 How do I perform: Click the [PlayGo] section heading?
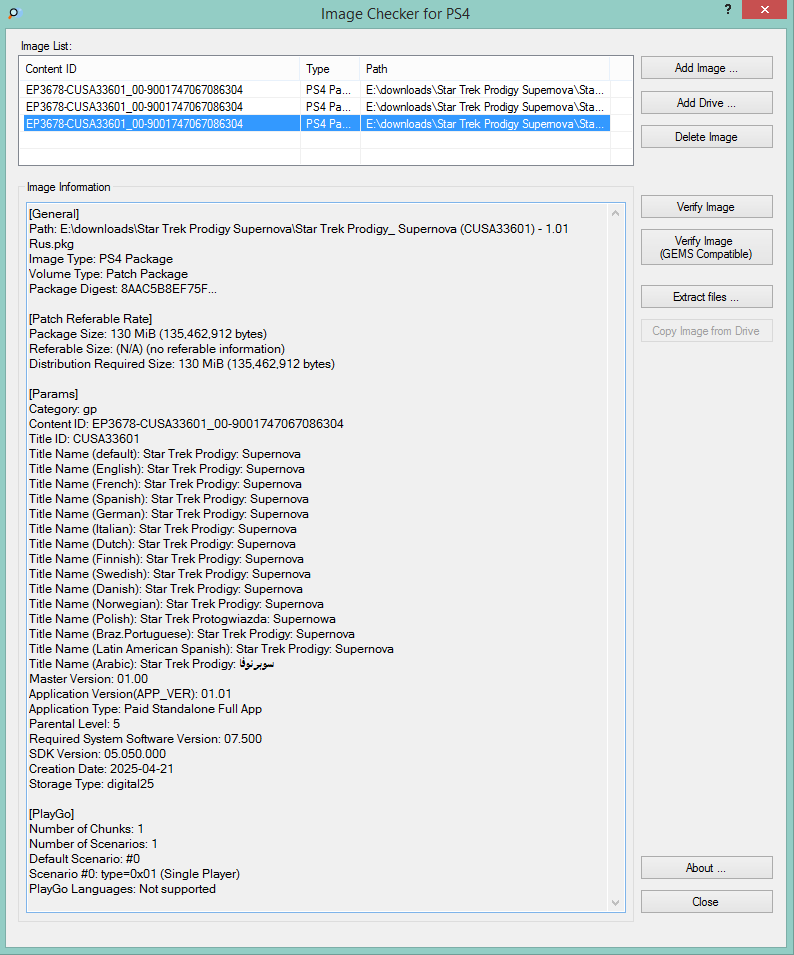pos(52,814)
